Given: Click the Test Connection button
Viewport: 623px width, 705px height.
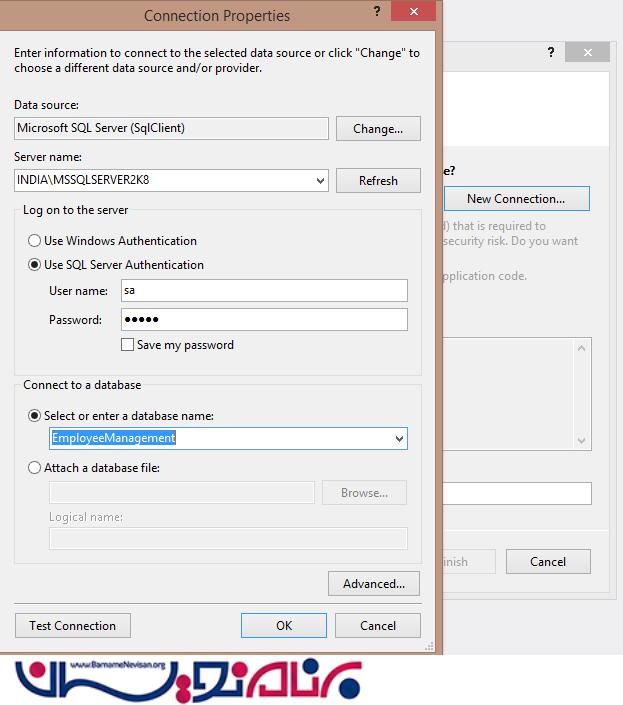Looking at the screenshot, I should pyautogui.click(x=73, y=626).
